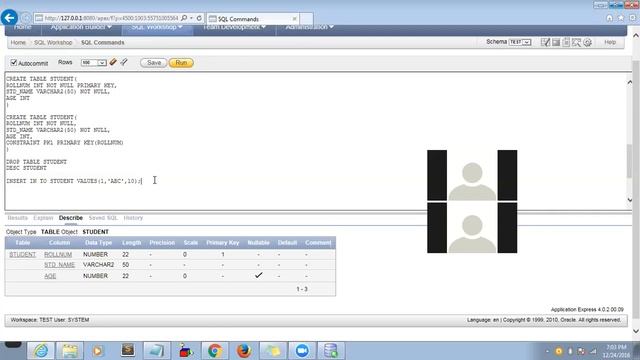The height and width of the screenshot is (360, 640).
Task: Open the SQL Commands toolbar icon beside Schema
Action: click(x=545, y=42)
